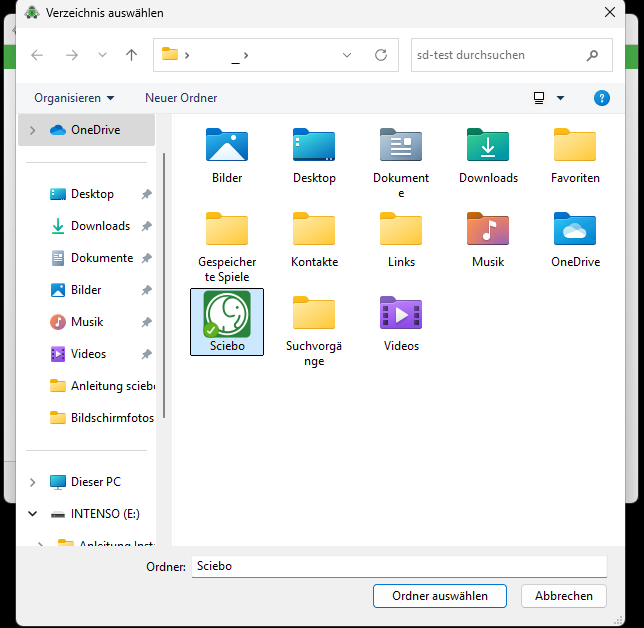The width and height of the screenshot is (644, 628).
Task: Click the Ordner name input field
Action: (x=398, y=566)
